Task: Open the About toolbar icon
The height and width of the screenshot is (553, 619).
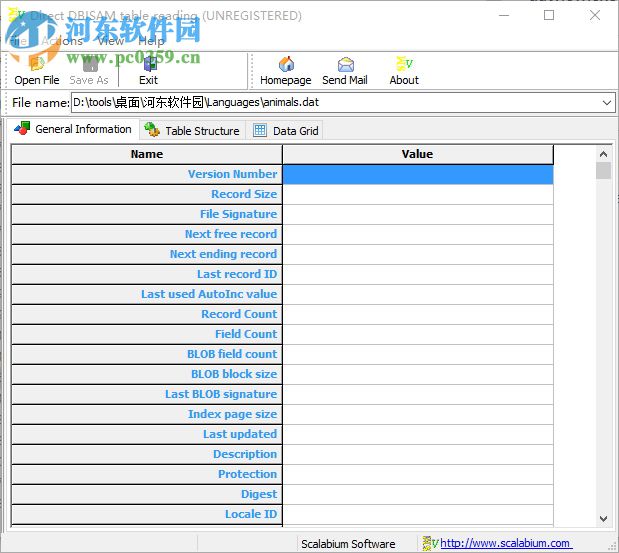Action: [404, 64]
